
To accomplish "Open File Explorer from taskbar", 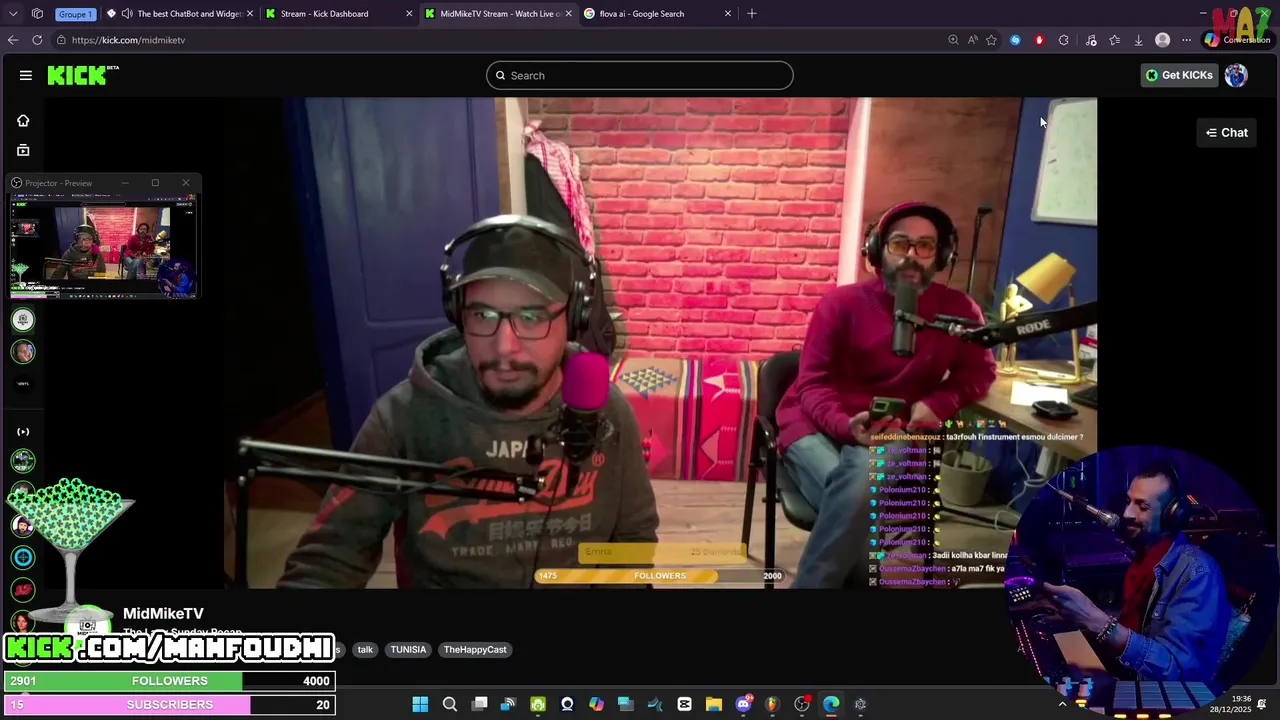I will pos(713,704).
